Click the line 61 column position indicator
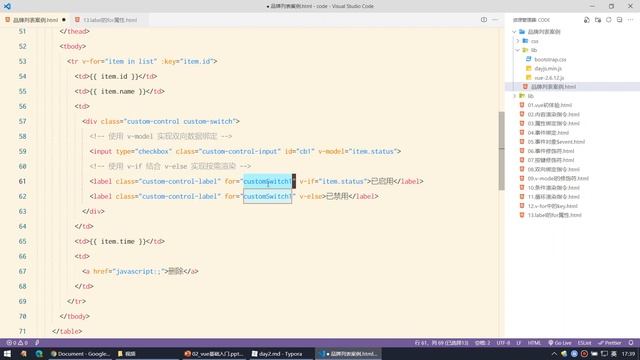 point(442,343)
